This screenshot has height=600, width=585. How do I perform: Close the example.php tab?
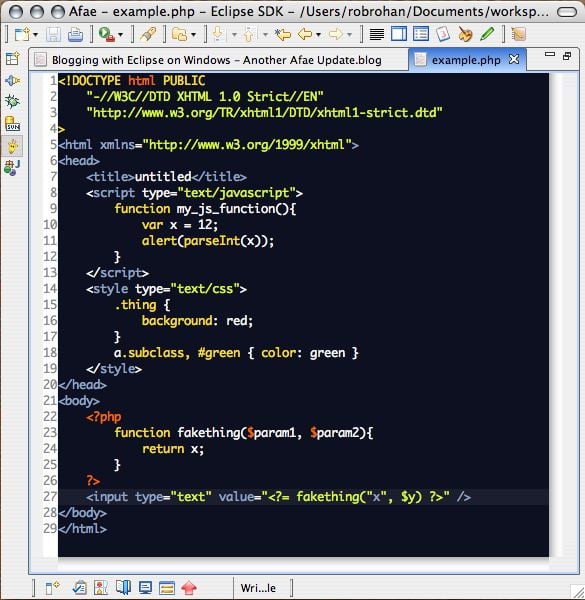click(514, 59)
